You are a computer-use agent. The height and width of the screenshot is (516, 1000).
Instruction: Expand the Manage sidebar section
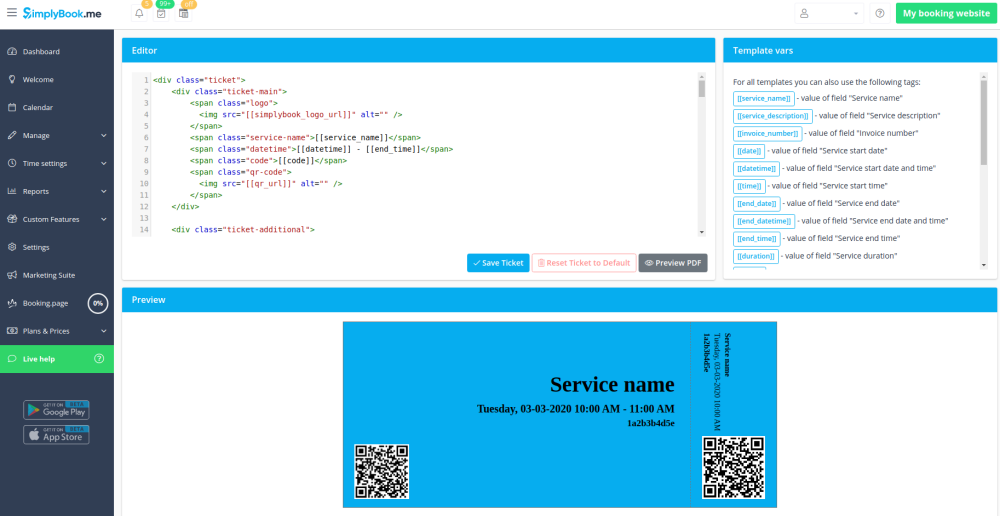click(56, 135)
